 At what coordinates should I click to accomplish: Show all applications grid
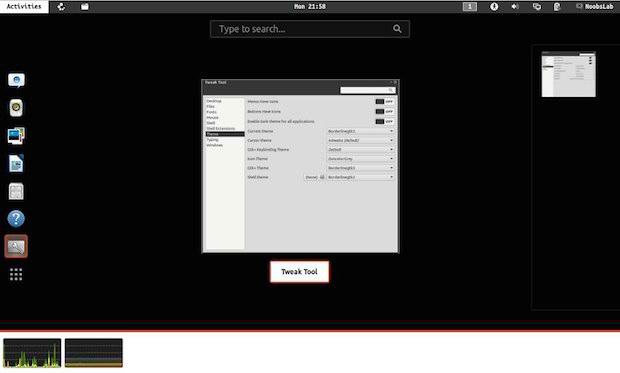pos(16,274)
